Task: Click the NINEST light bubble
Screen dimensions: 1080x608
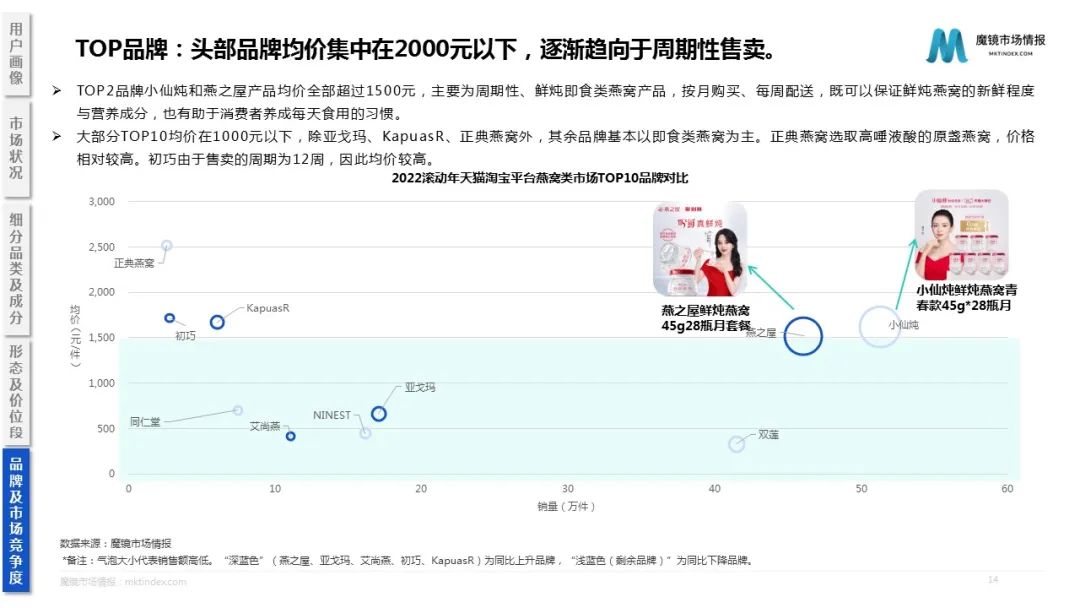Action: (x=365, y=433)
